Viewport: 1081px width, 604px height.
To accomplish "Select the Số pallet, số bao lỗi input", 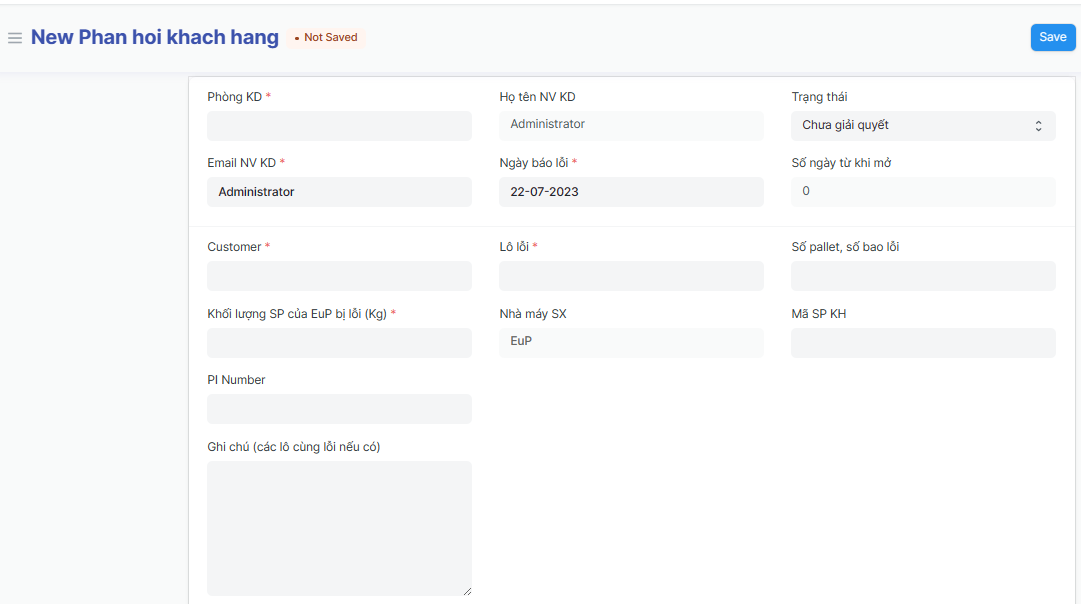I will (x=922, y=276).
